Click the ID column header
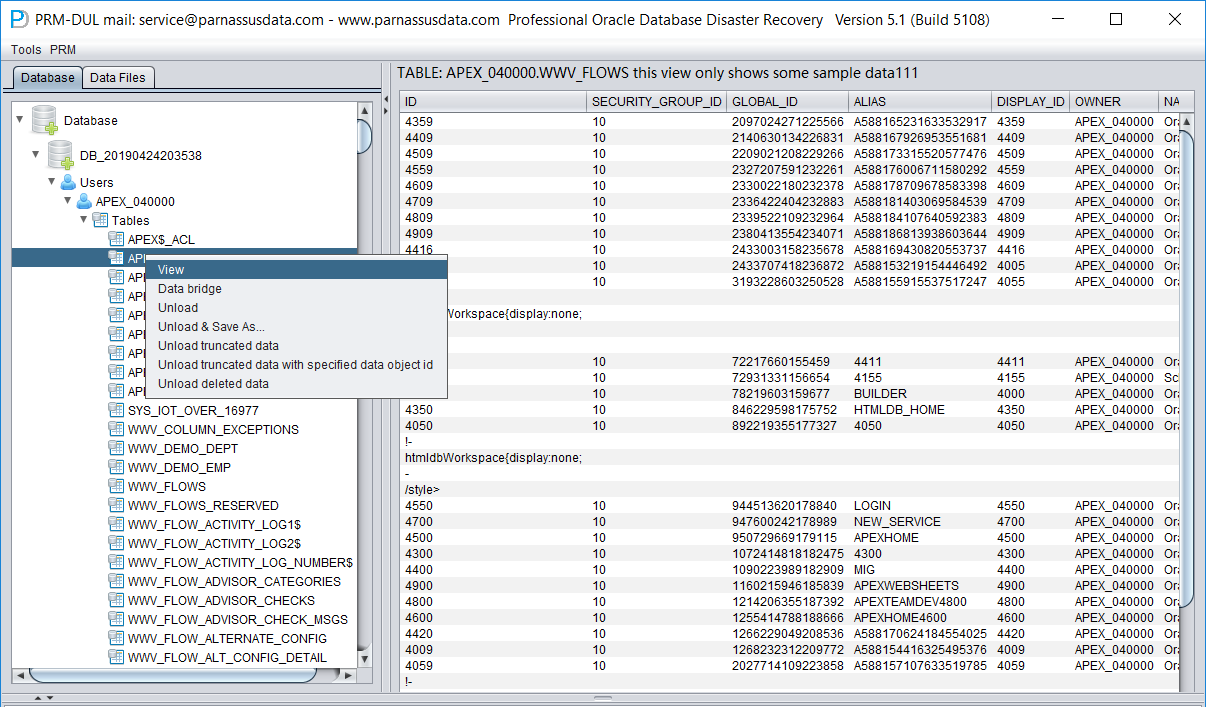Image resolution: width=1206 pixels, height=707 pixels. pyautogui.click(x=493, y=102)
